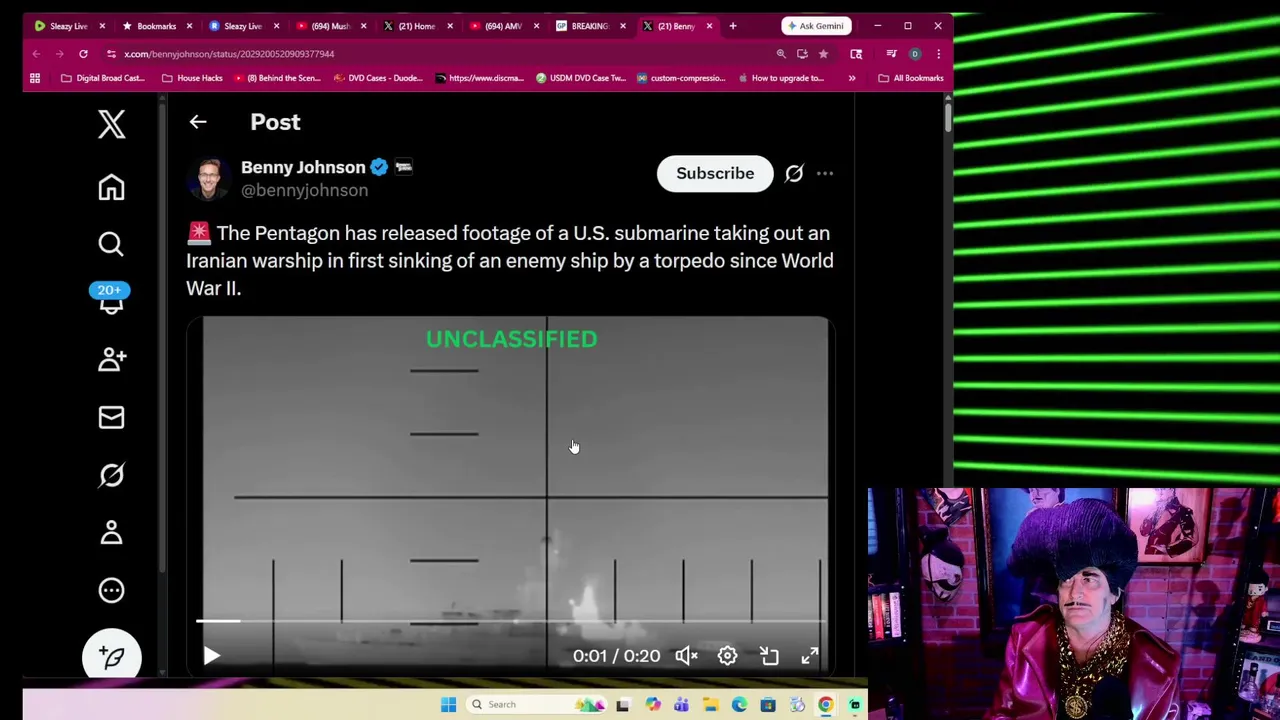Open How to upgrade to... bookmark

(780, 78)
